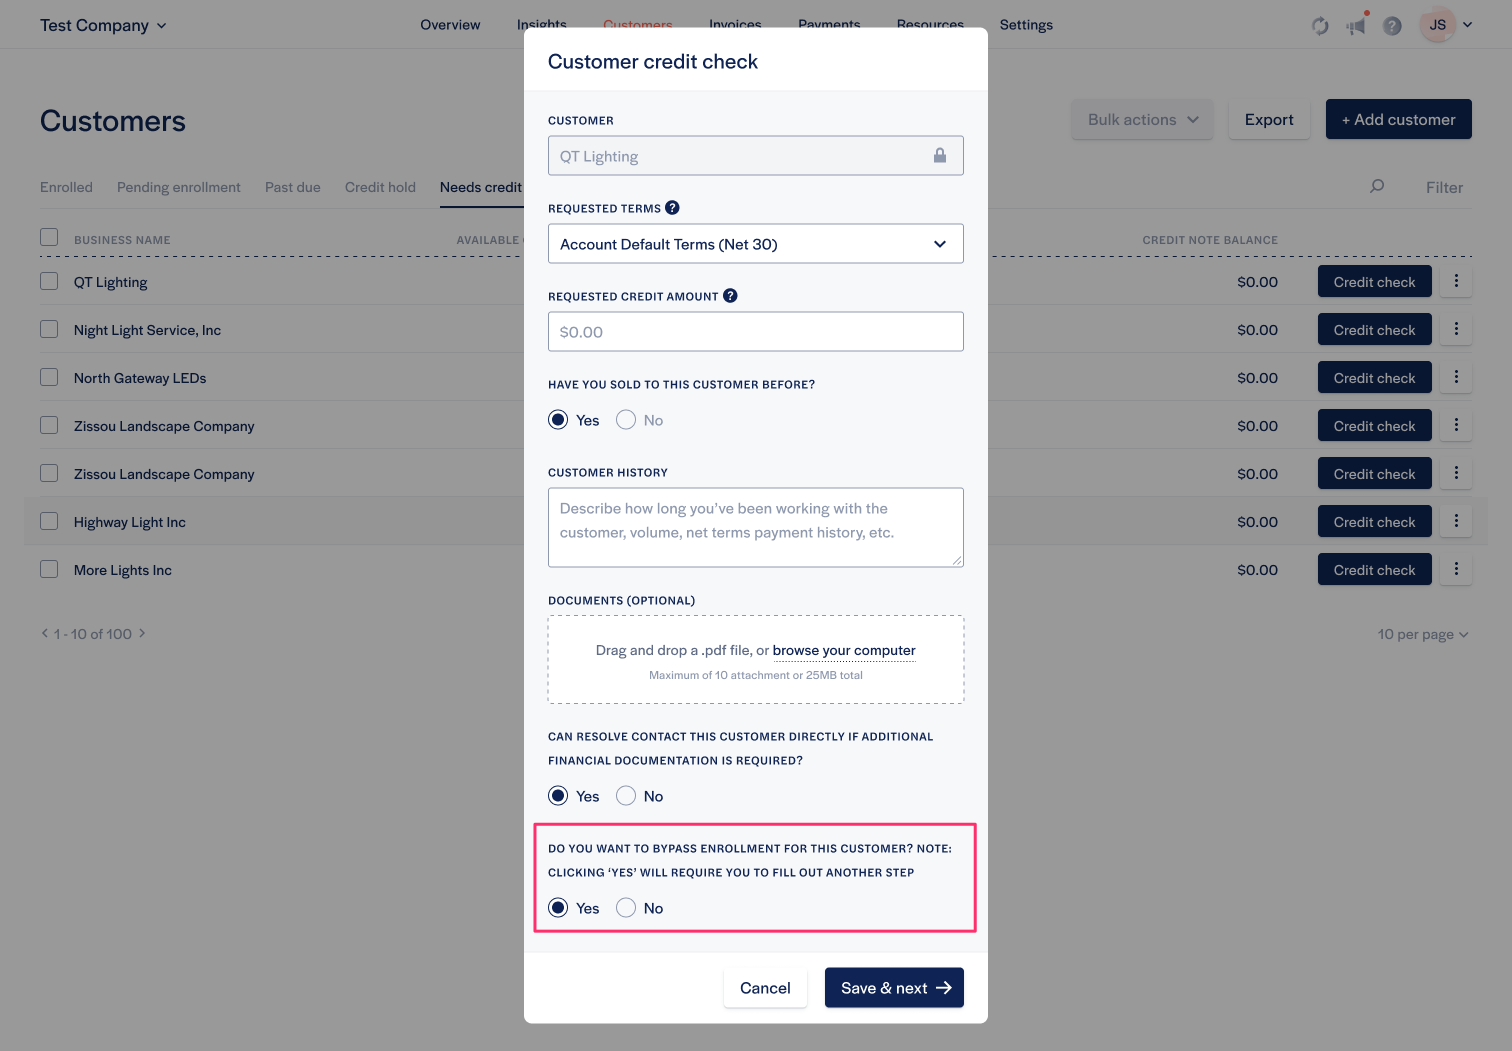Open the kebab menu for More Lights Inc
Viewport: 1512px width, 1051px height.
pyautogui.click(x=1455, y=569)
